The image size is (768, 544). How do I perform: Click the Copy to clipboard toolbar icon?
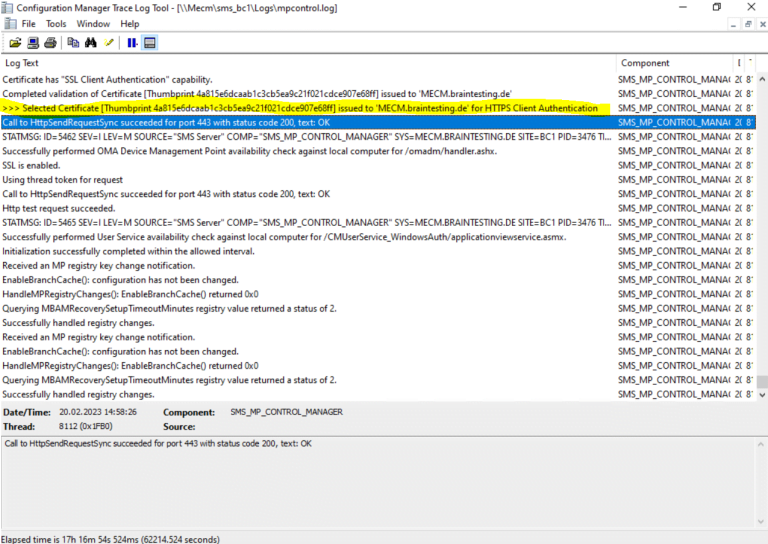[73, 43]
